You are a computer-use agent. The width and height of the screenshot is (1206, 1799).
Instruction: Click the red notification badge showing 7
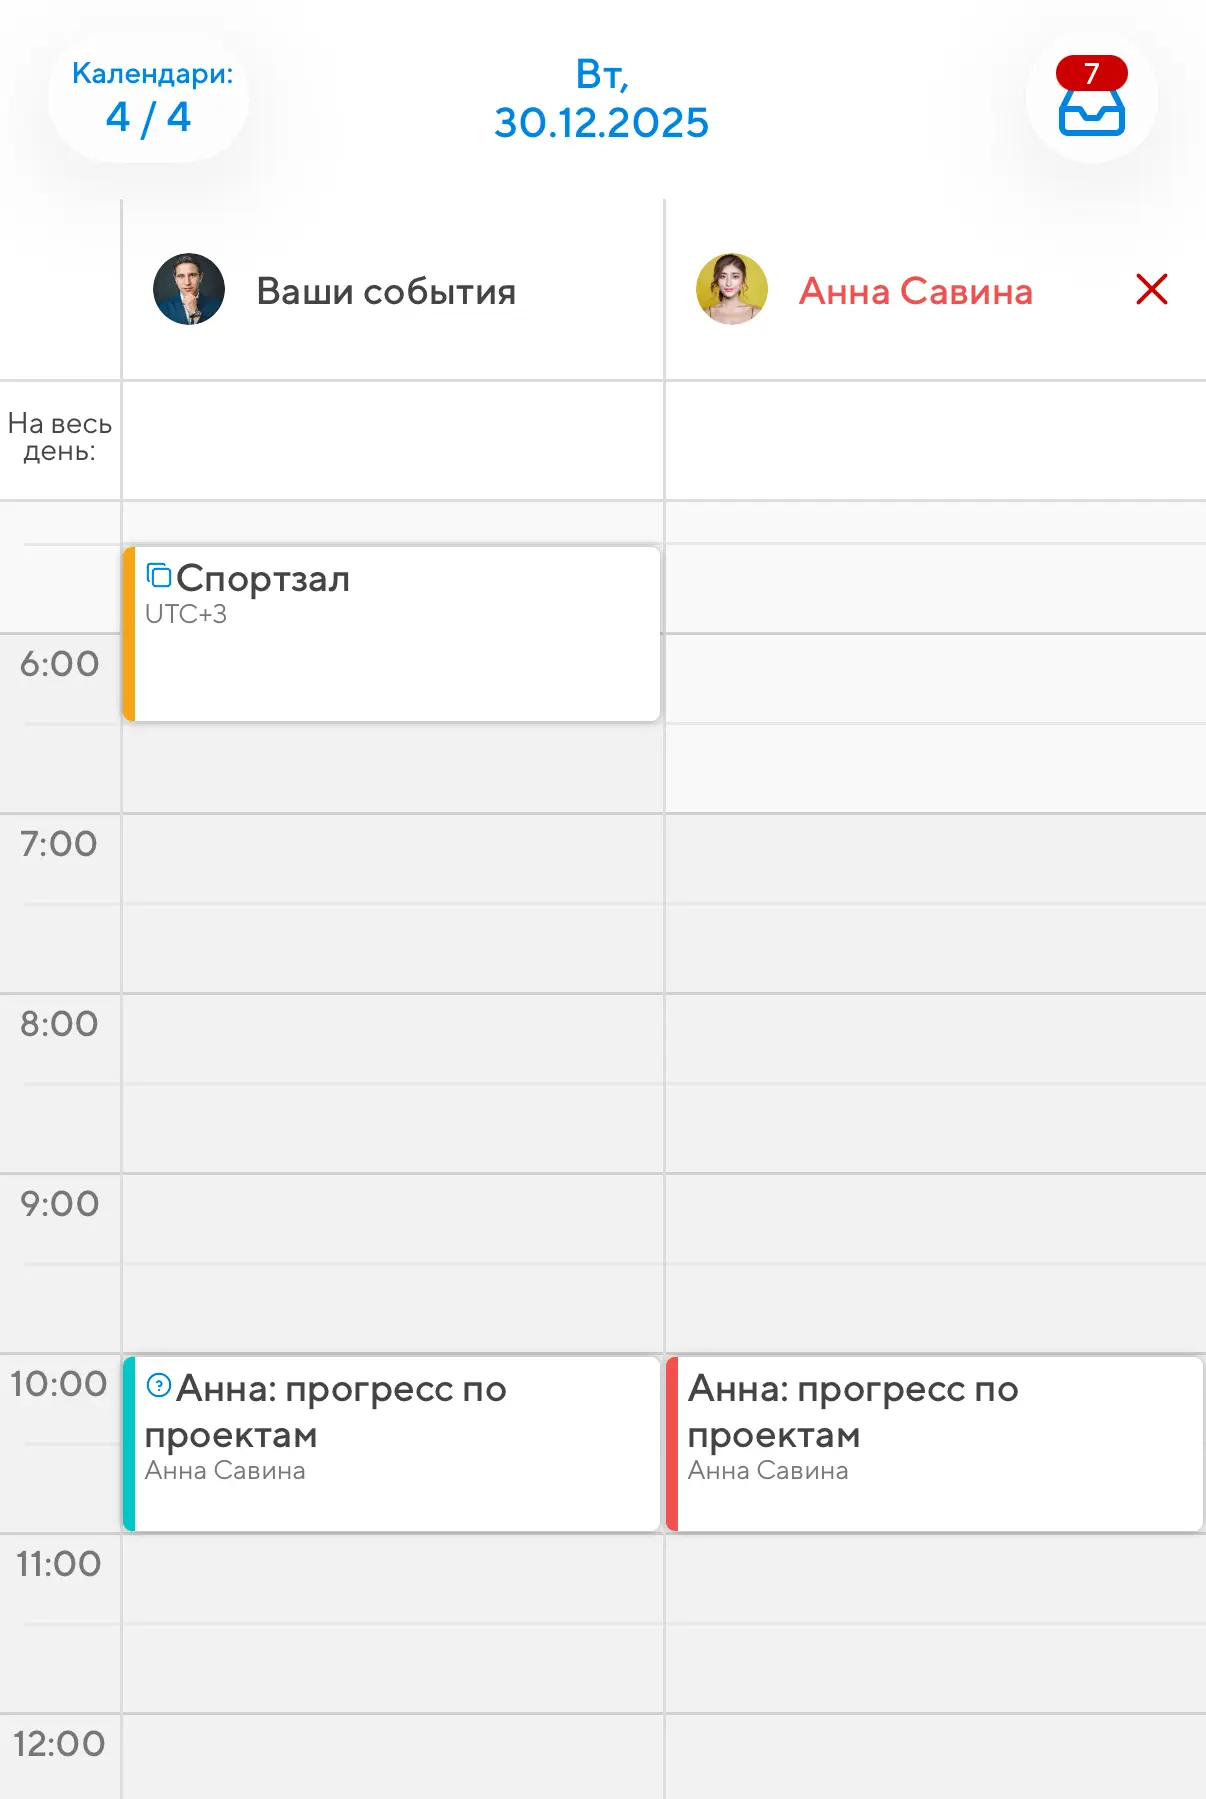[x=1091, y=73]
